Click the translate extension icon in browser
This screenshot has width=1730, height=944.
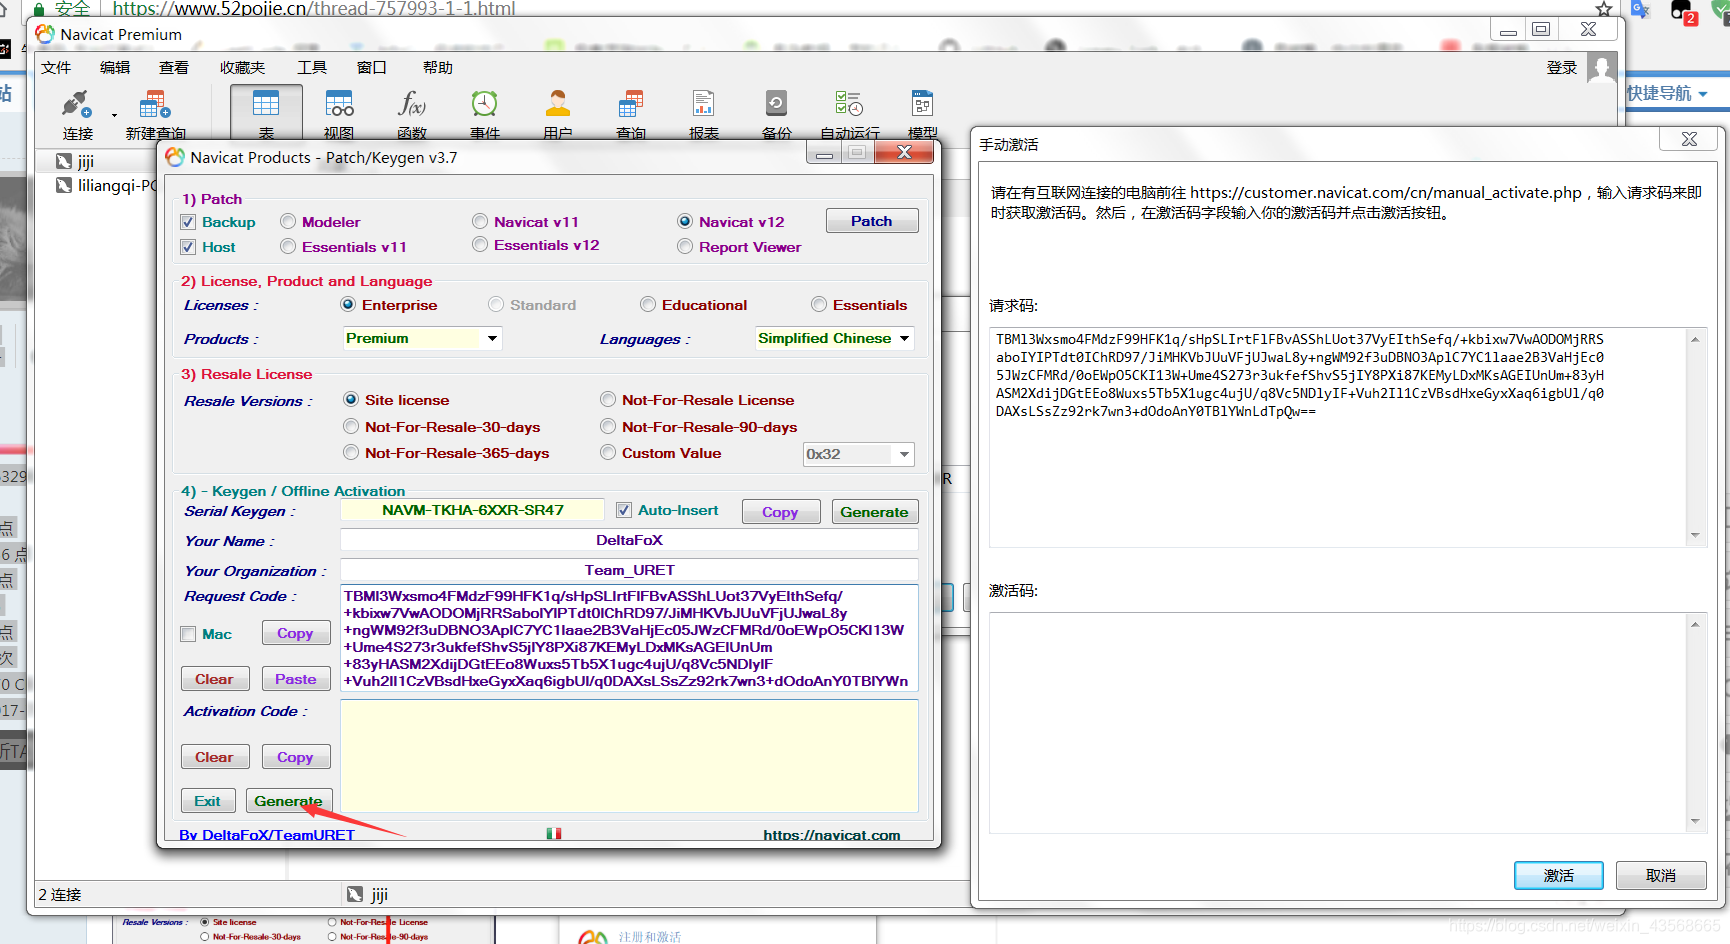(1640, 9)
